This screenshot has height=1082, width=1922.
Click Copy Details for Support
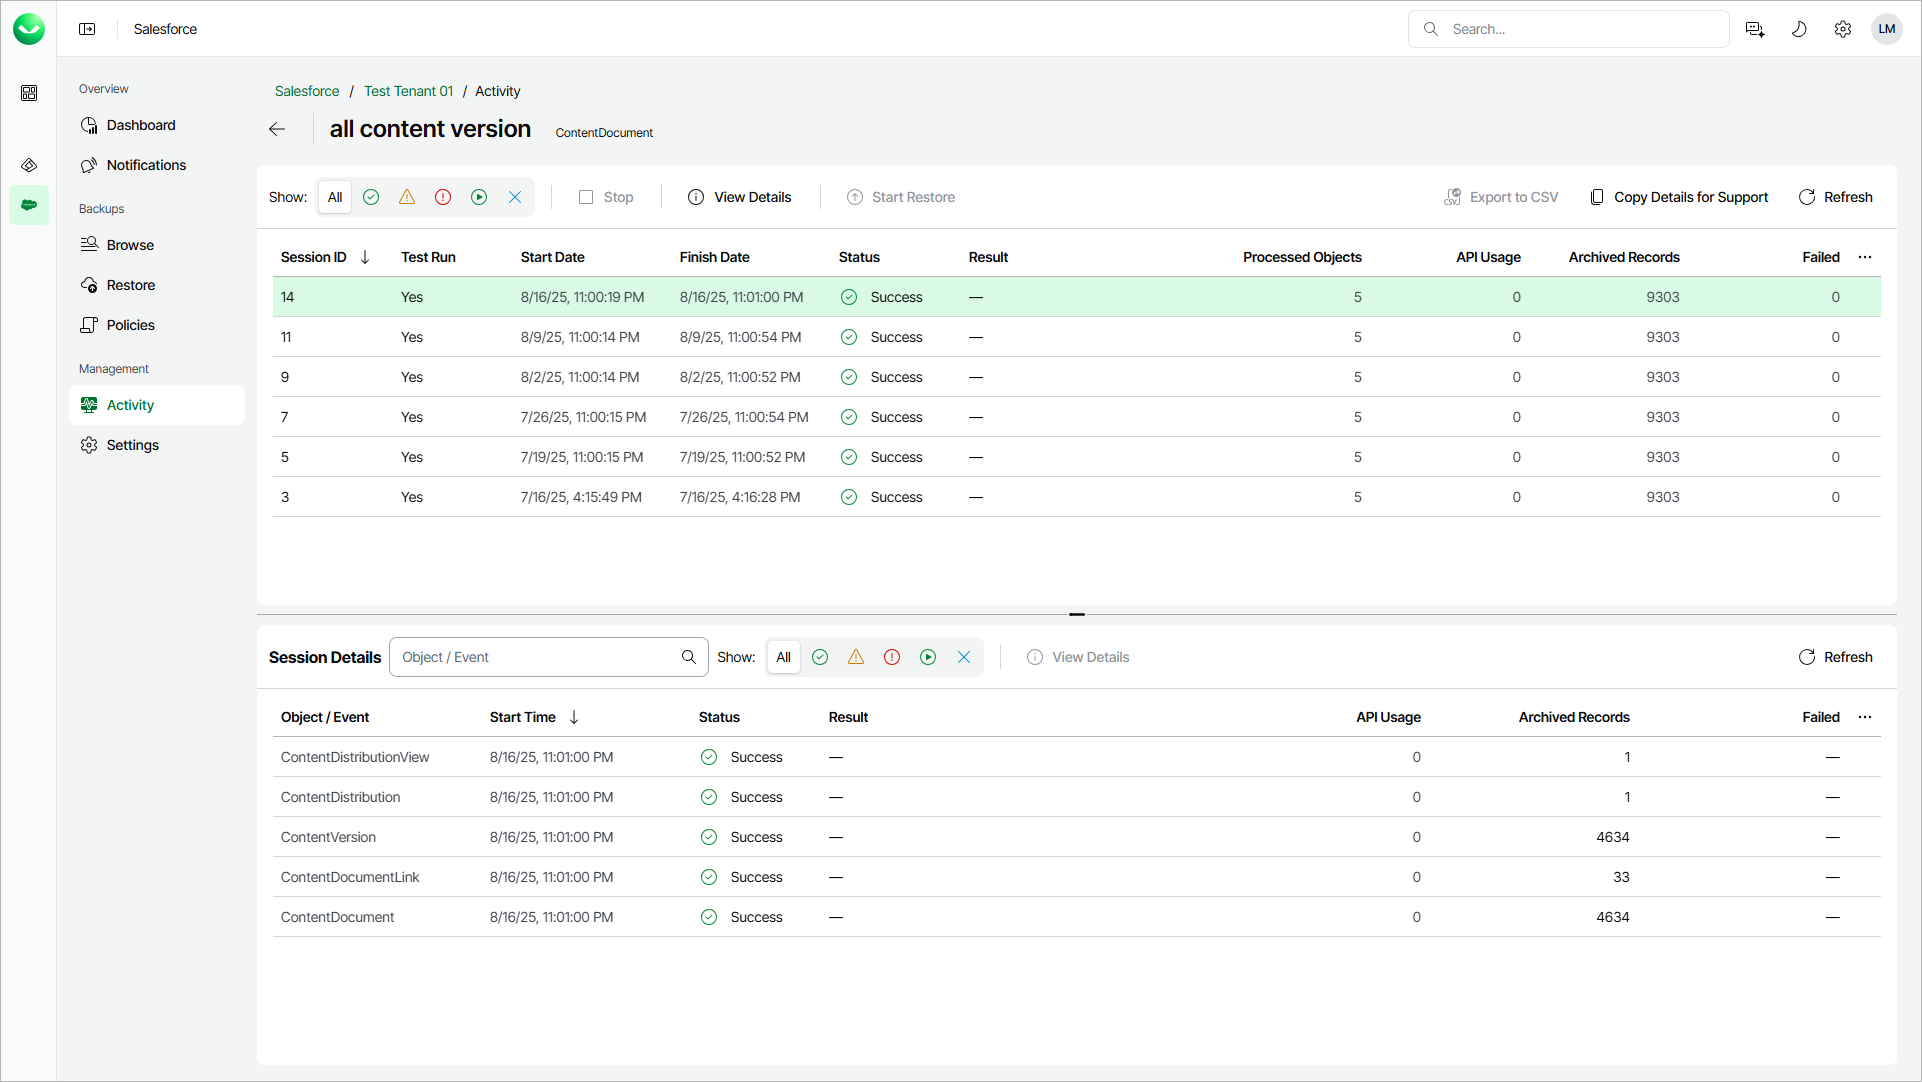click(1679, 197)
